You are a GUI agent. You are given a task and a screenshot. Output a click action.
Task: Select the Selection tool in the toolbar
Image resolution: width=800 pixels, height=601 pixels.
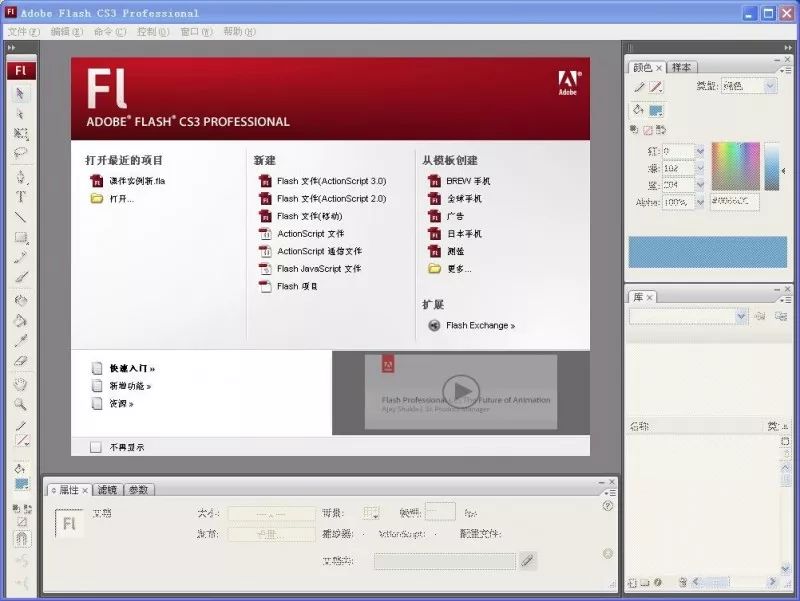[22, 92]
